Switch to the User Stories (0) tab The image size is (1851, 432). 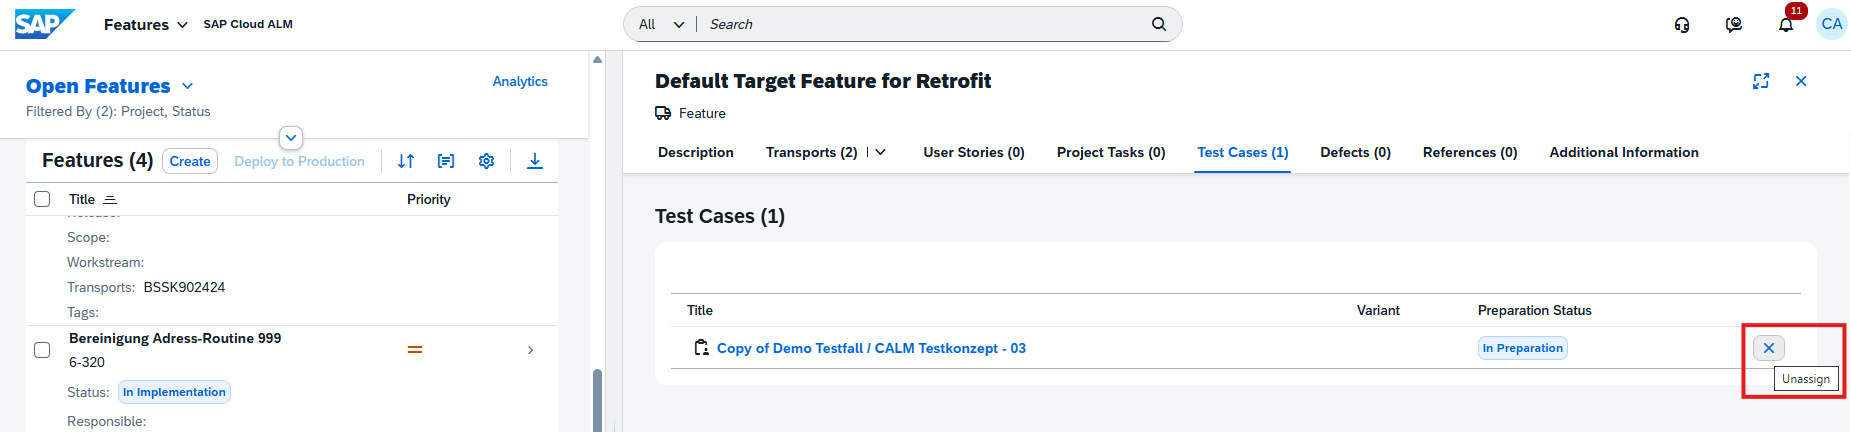pyautogui.click(x=974, y=152)
